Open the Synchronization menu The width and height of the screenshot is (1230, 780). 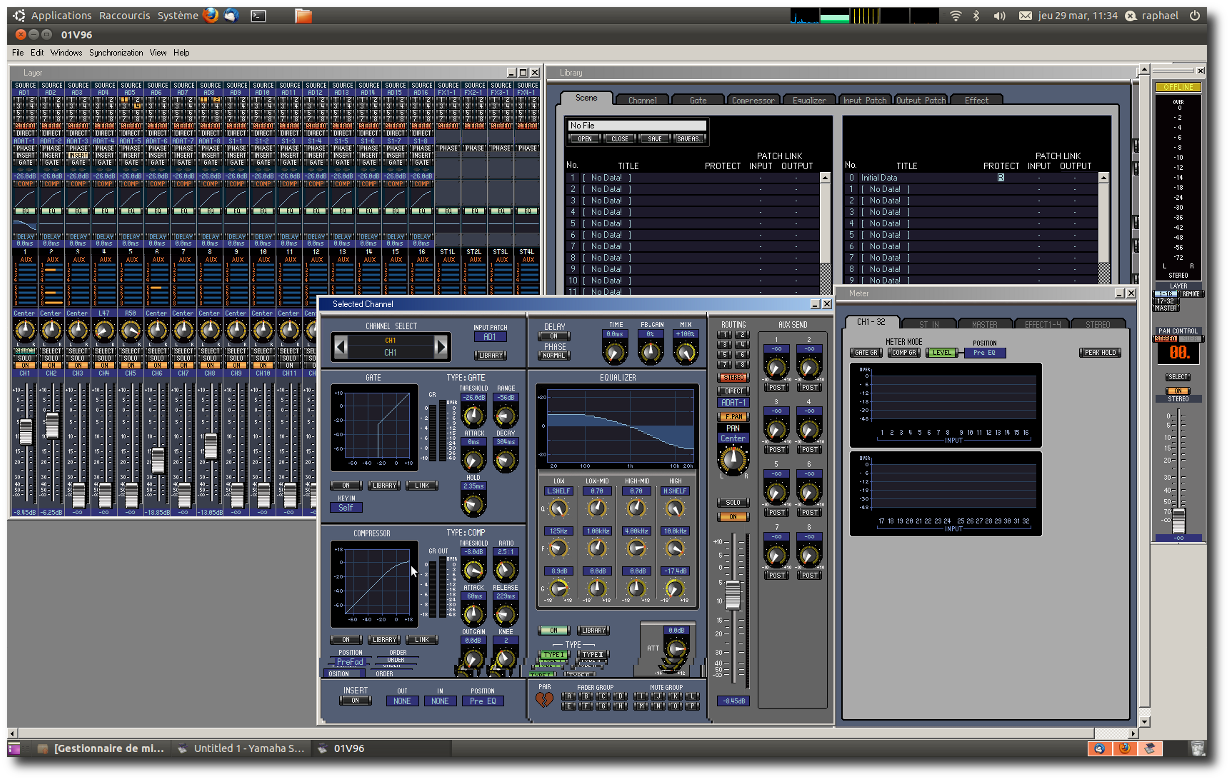[x=116, y=52]
